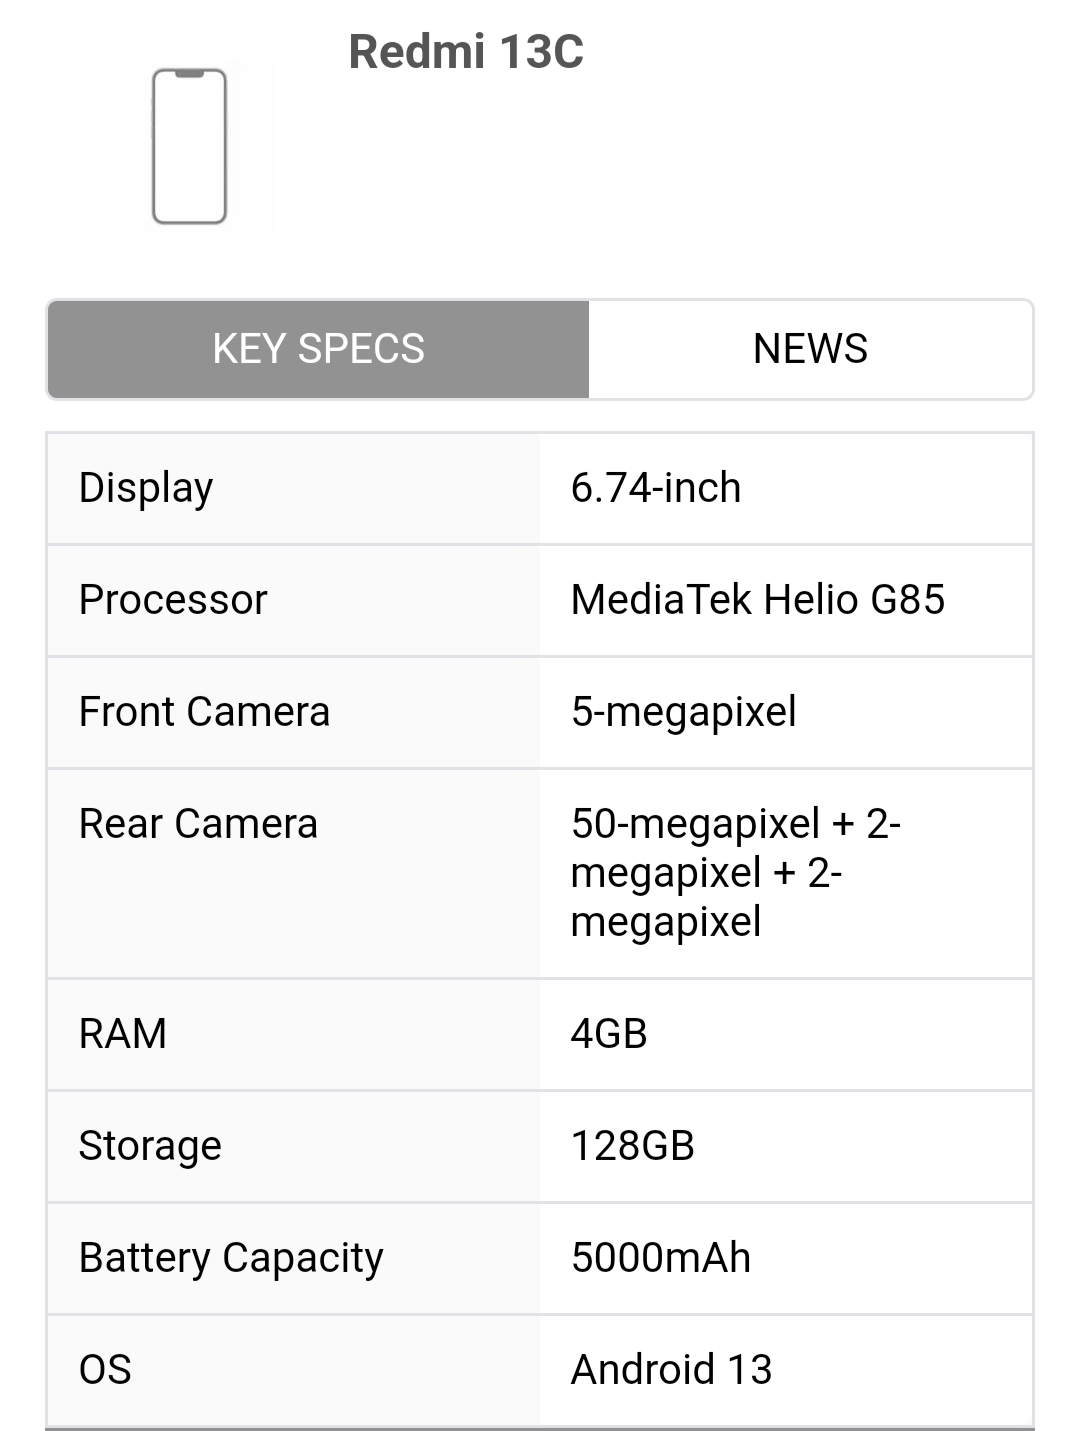Tap the Redmi 13C phone thumbnail image
The image size is (1080, 1431).
(x=189, y=146)
